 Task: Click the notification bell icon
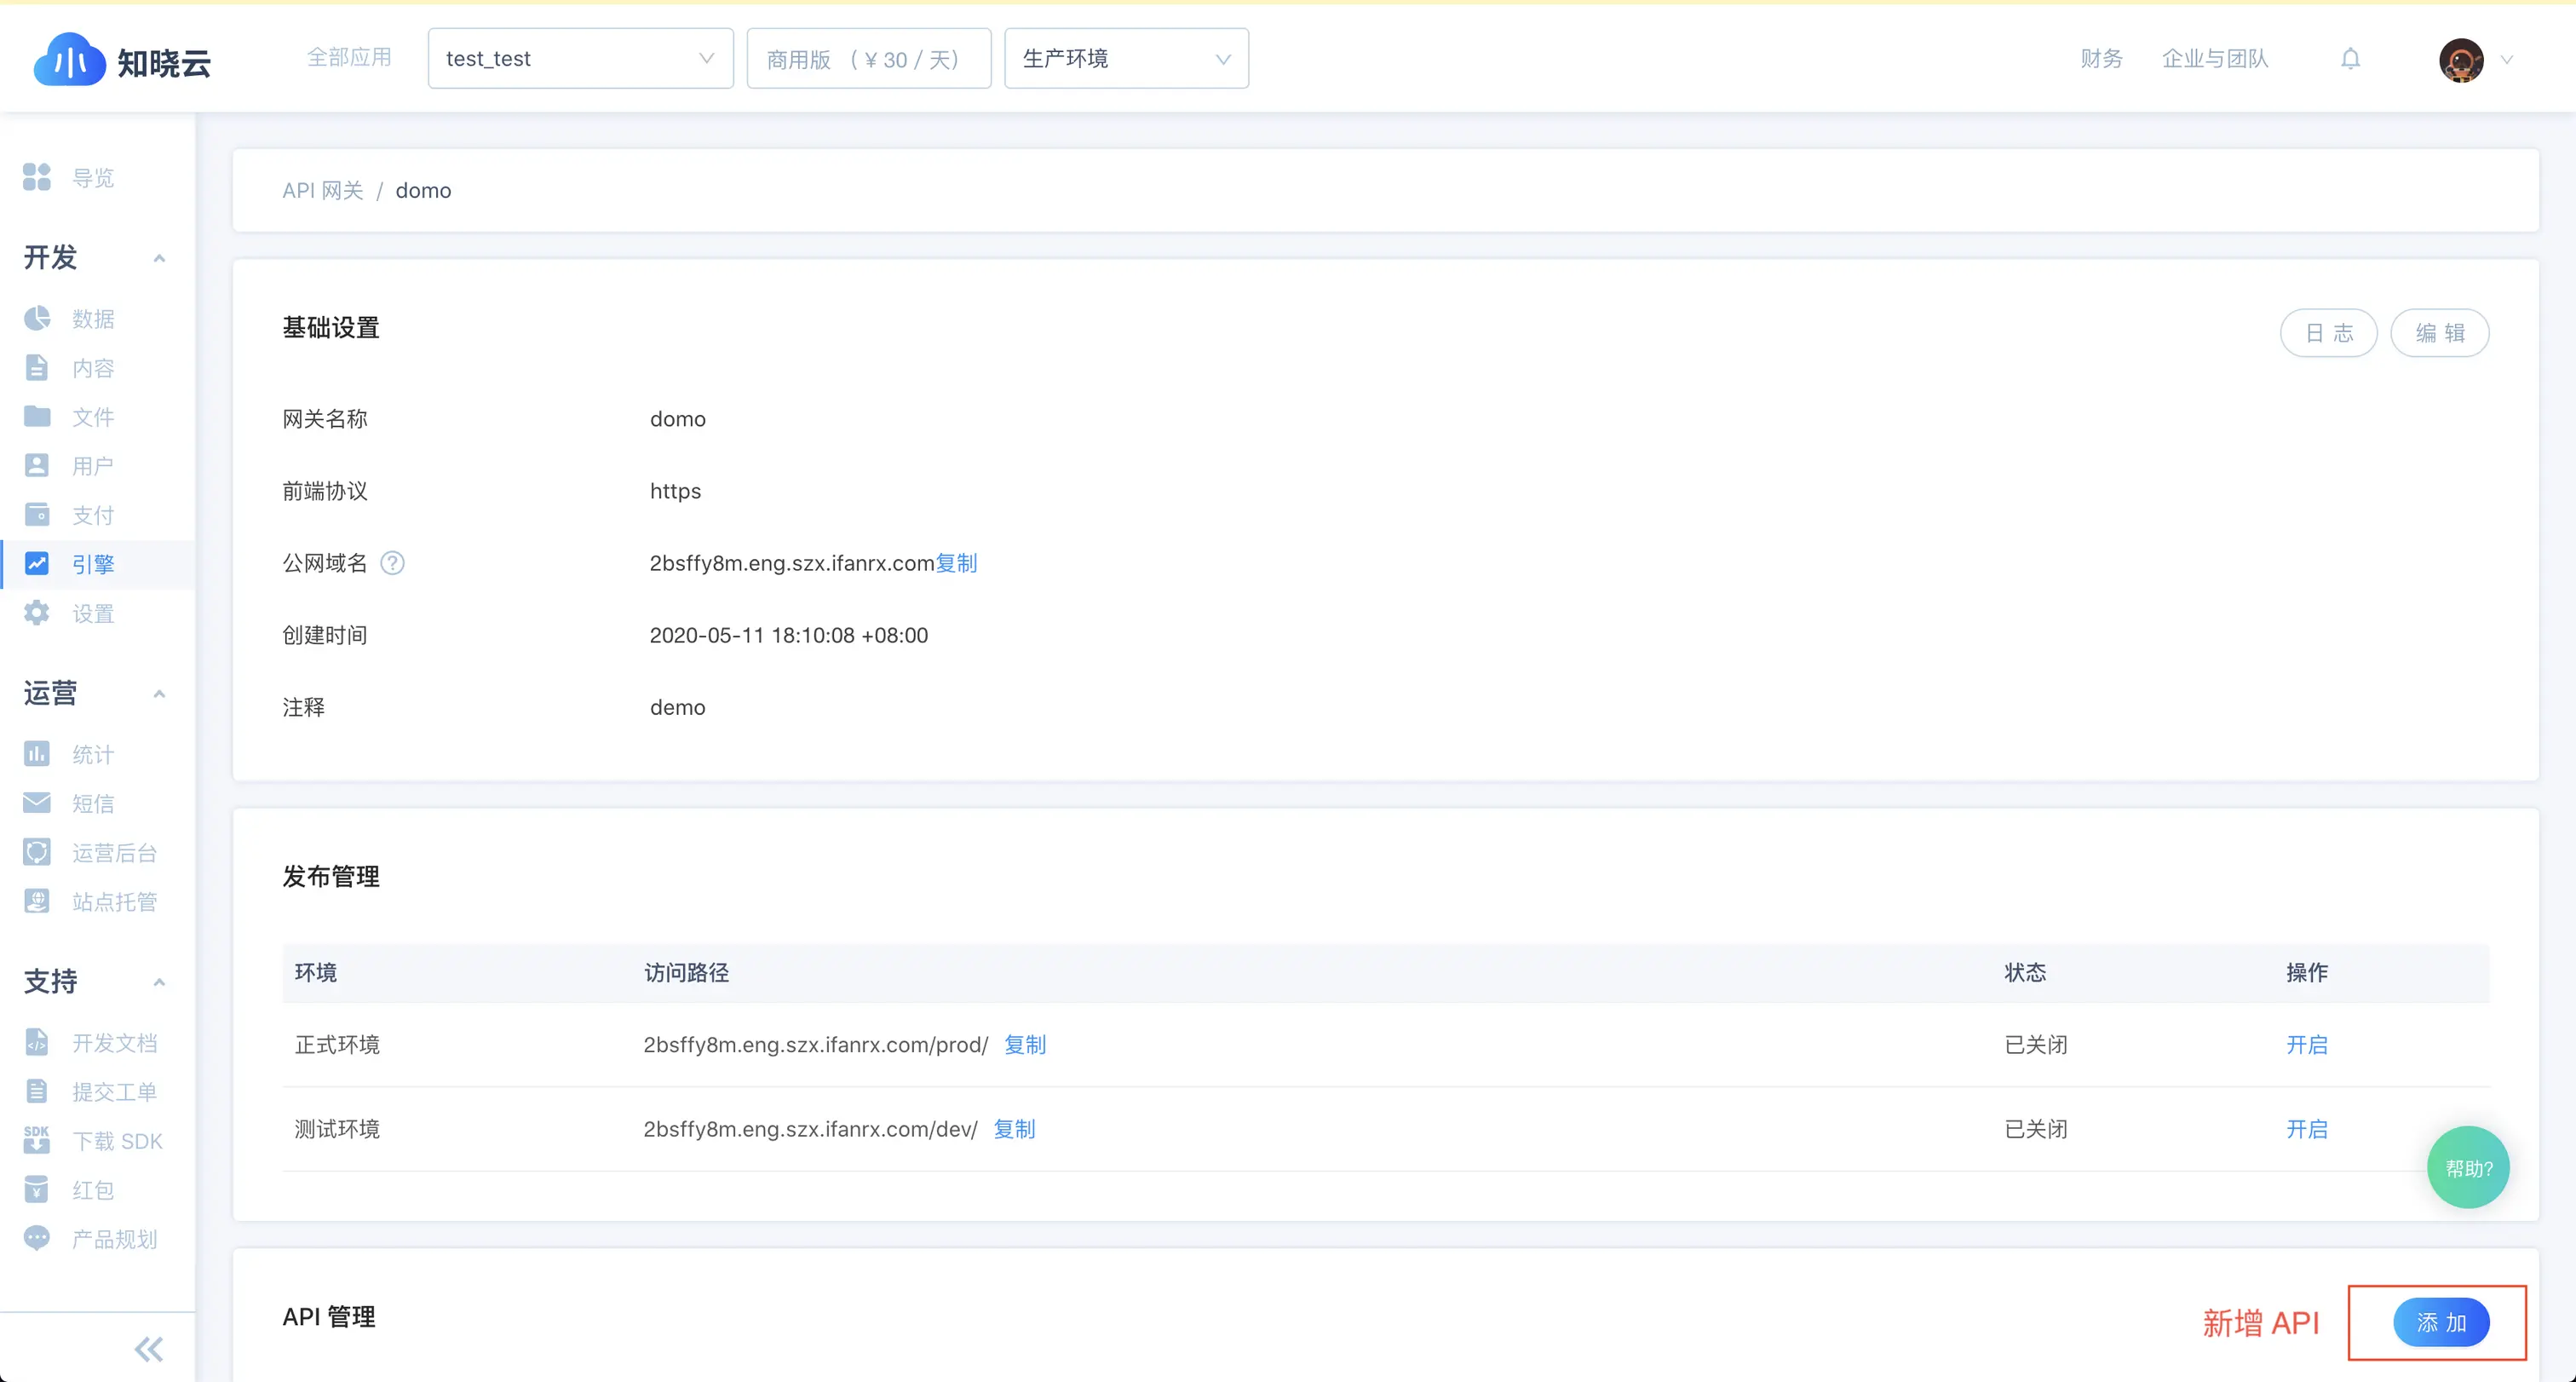click(x=2350, y=59)
